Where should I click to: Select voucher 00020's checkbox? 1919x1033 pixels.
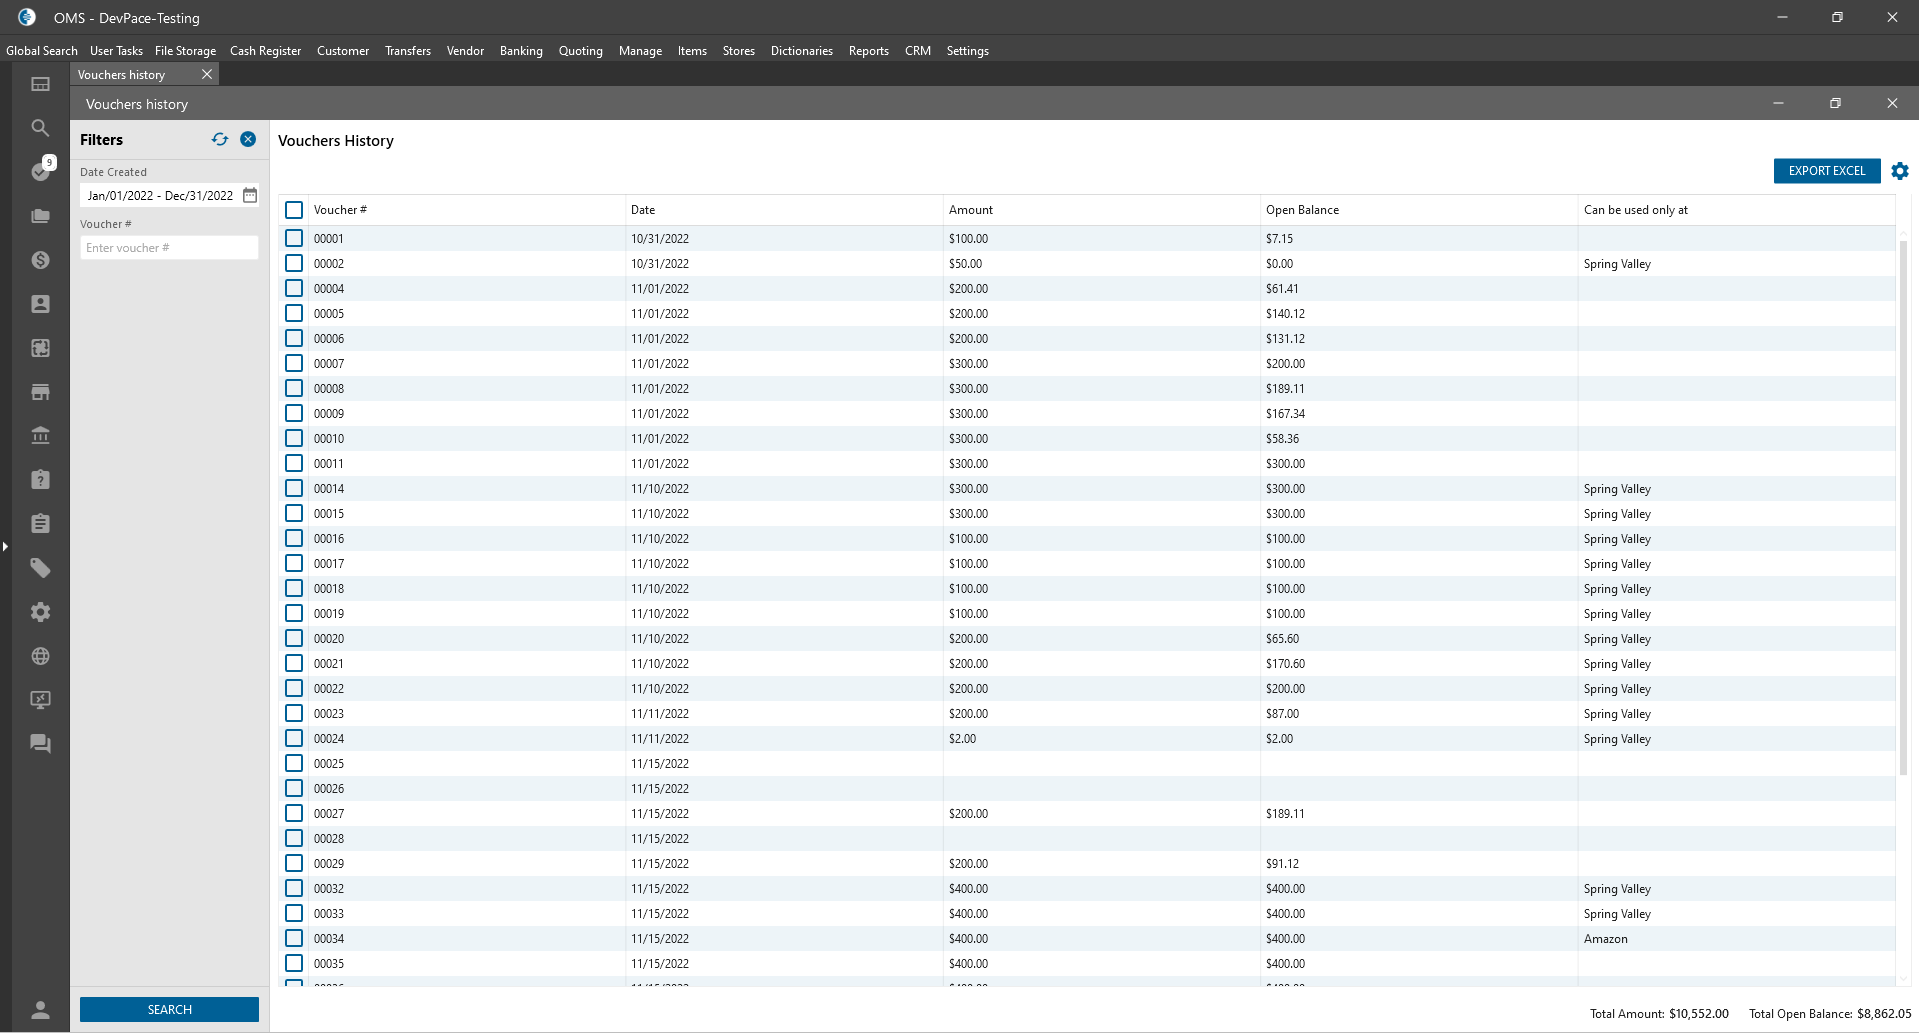pos(294,638)
